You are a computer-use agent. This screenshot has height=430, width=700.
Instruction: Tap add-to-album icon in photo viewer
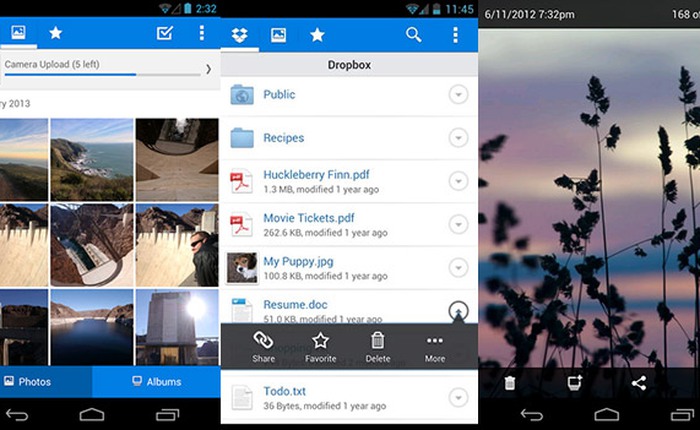(x=575, y=383)
